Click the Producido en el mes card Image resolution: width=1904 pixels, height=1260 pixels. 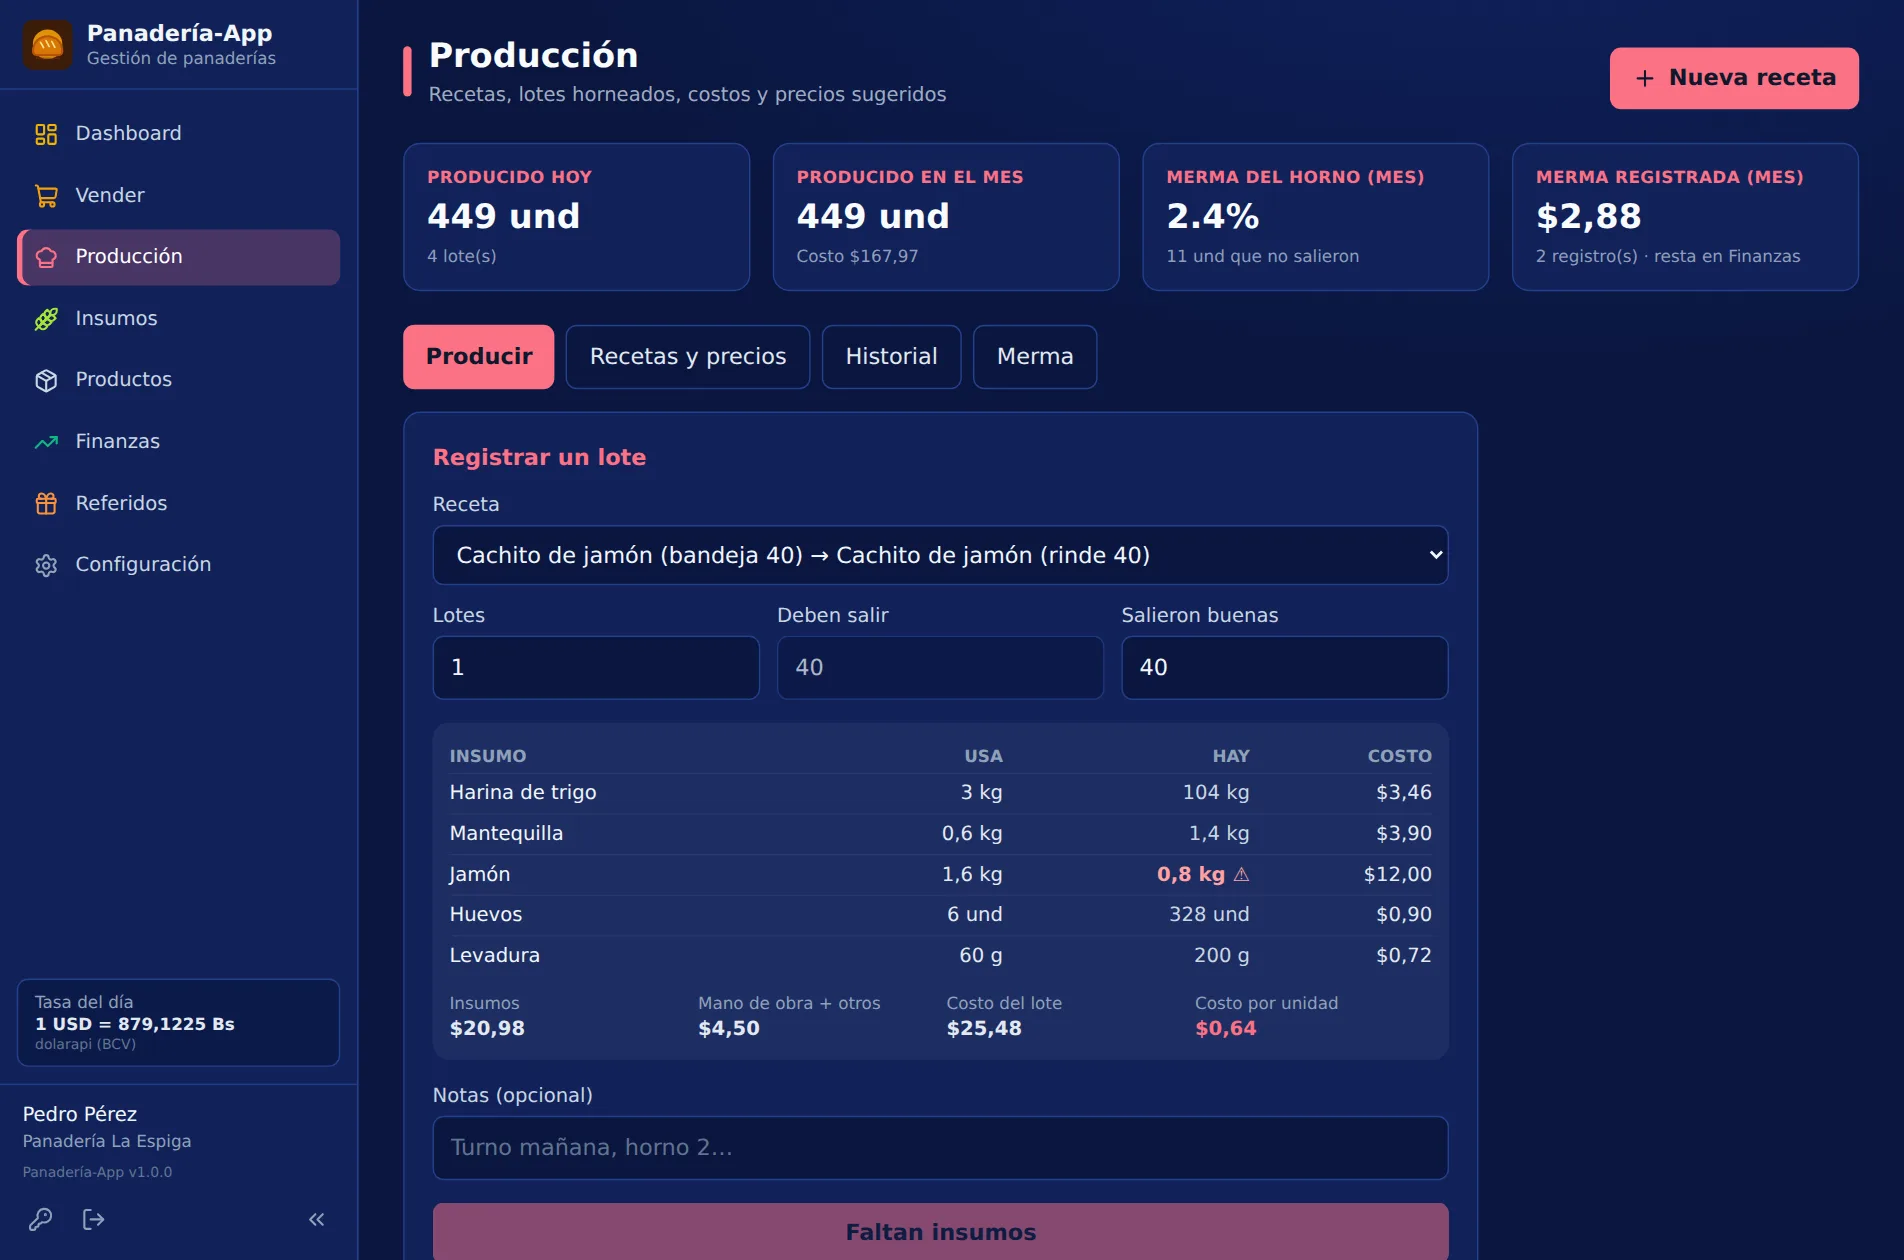tap(946, 217)
